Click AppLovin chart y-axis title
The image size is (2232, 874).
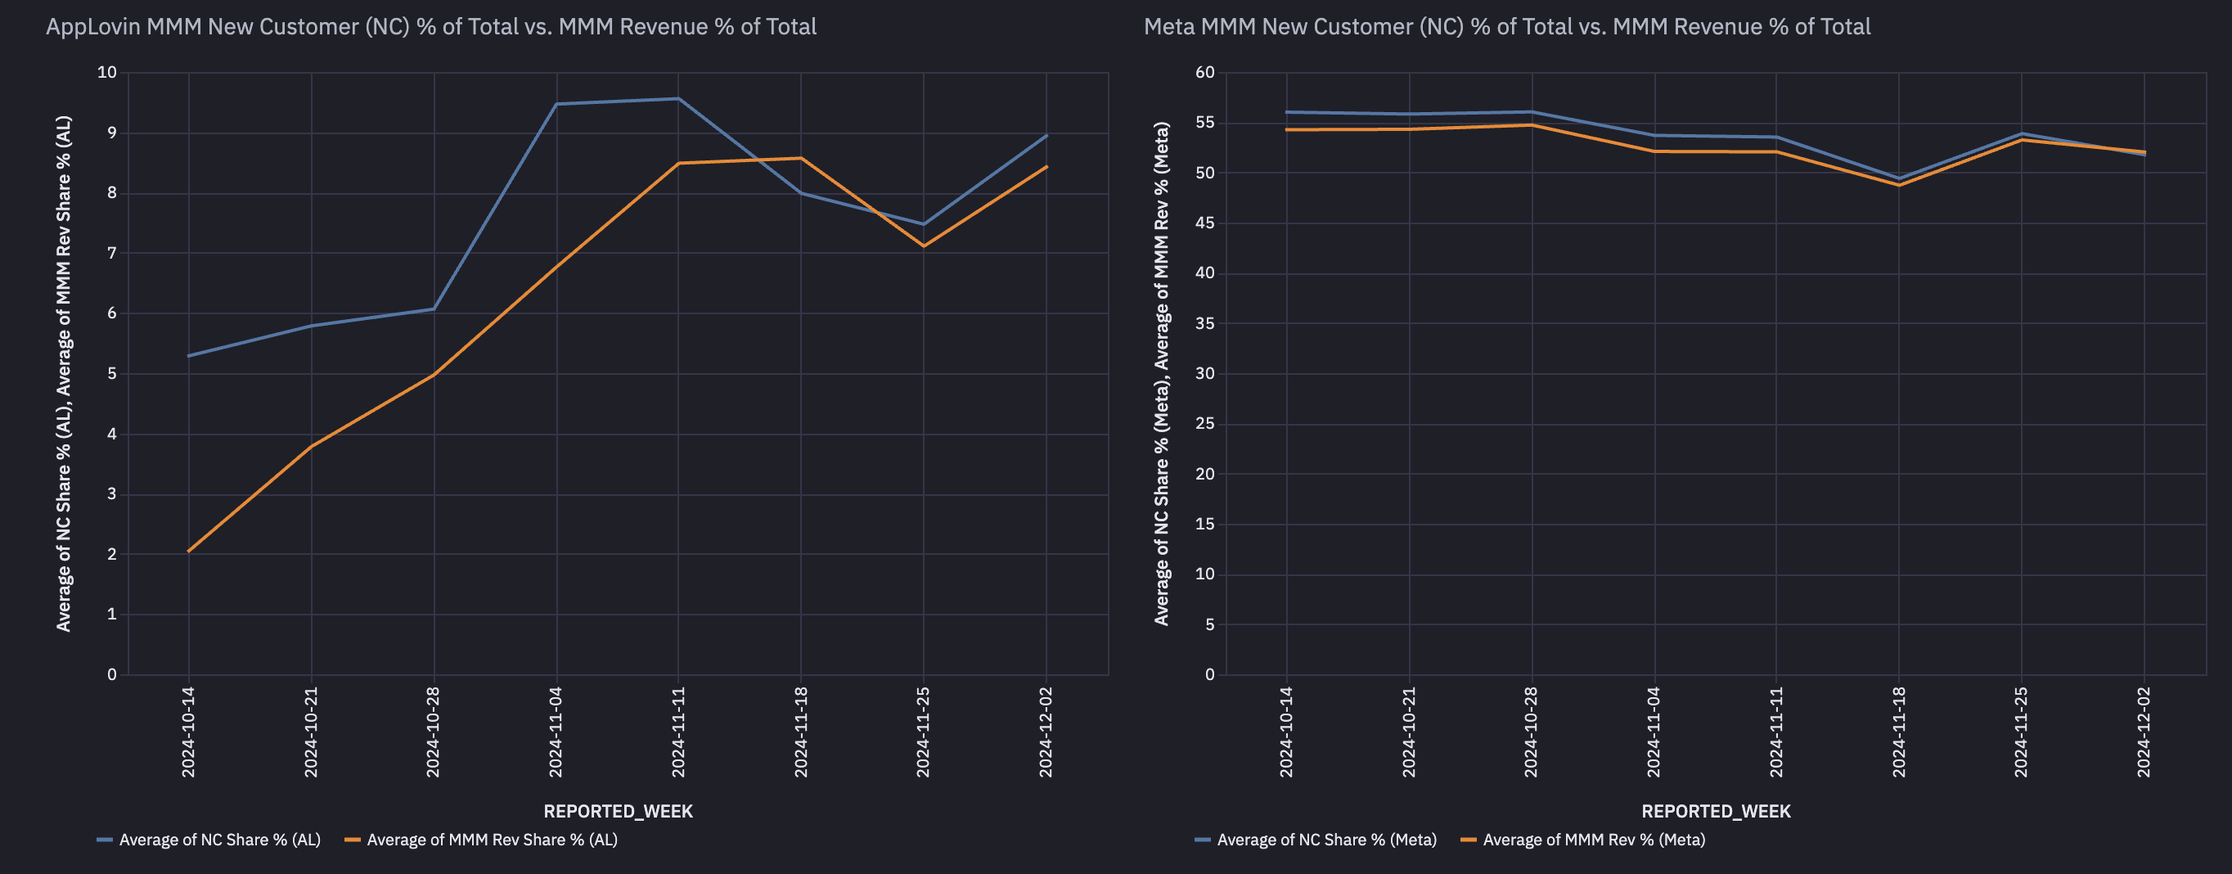64,374
